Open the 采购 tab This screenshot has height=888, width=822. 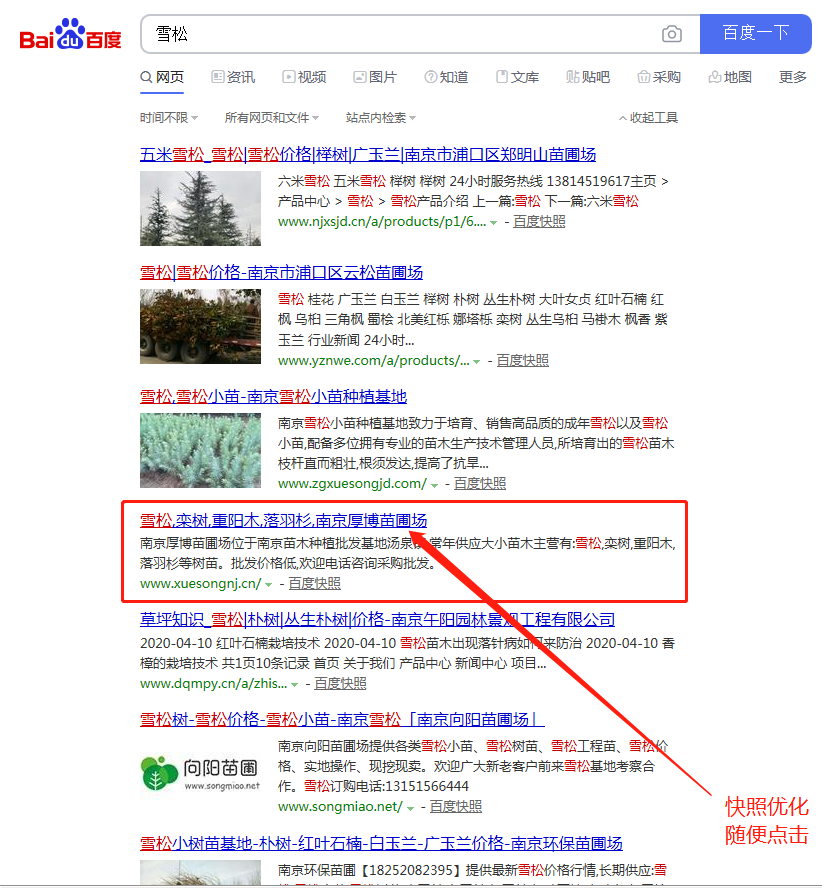pyautogui.click(x=659, y=77)
